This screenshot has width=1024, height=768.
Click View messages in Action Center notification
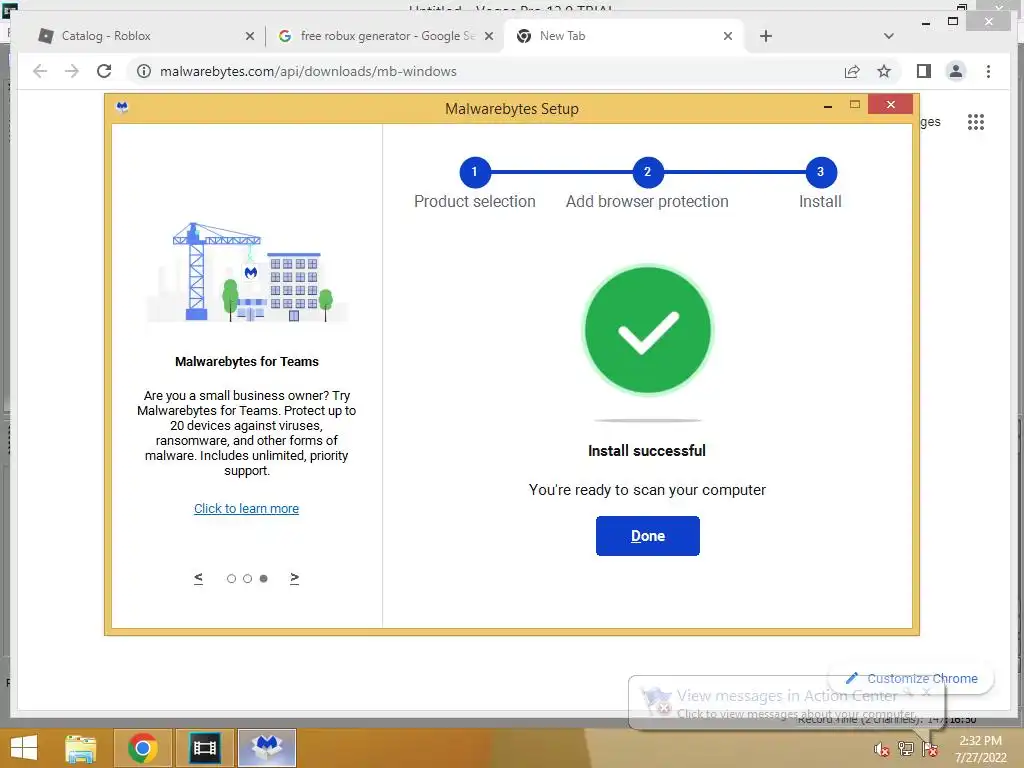point(786,703)
